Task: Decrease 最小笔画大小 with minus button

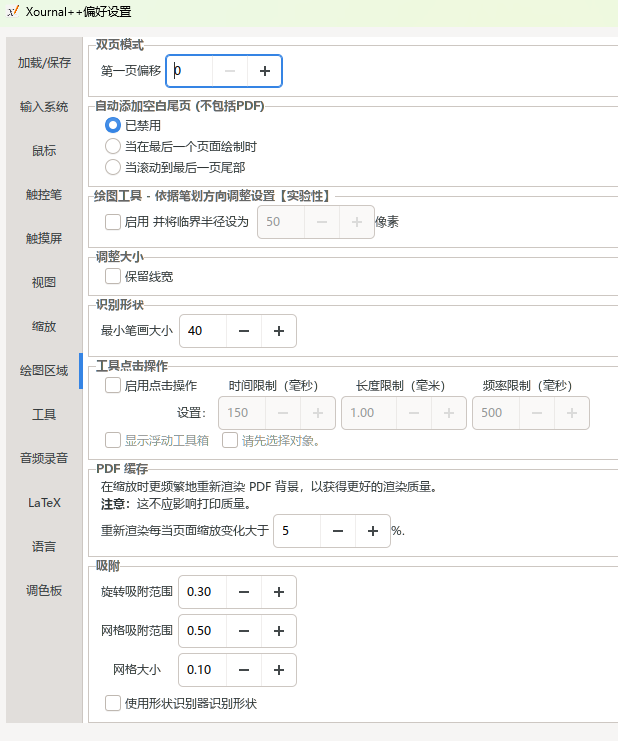Action: [x=244, y=331]
